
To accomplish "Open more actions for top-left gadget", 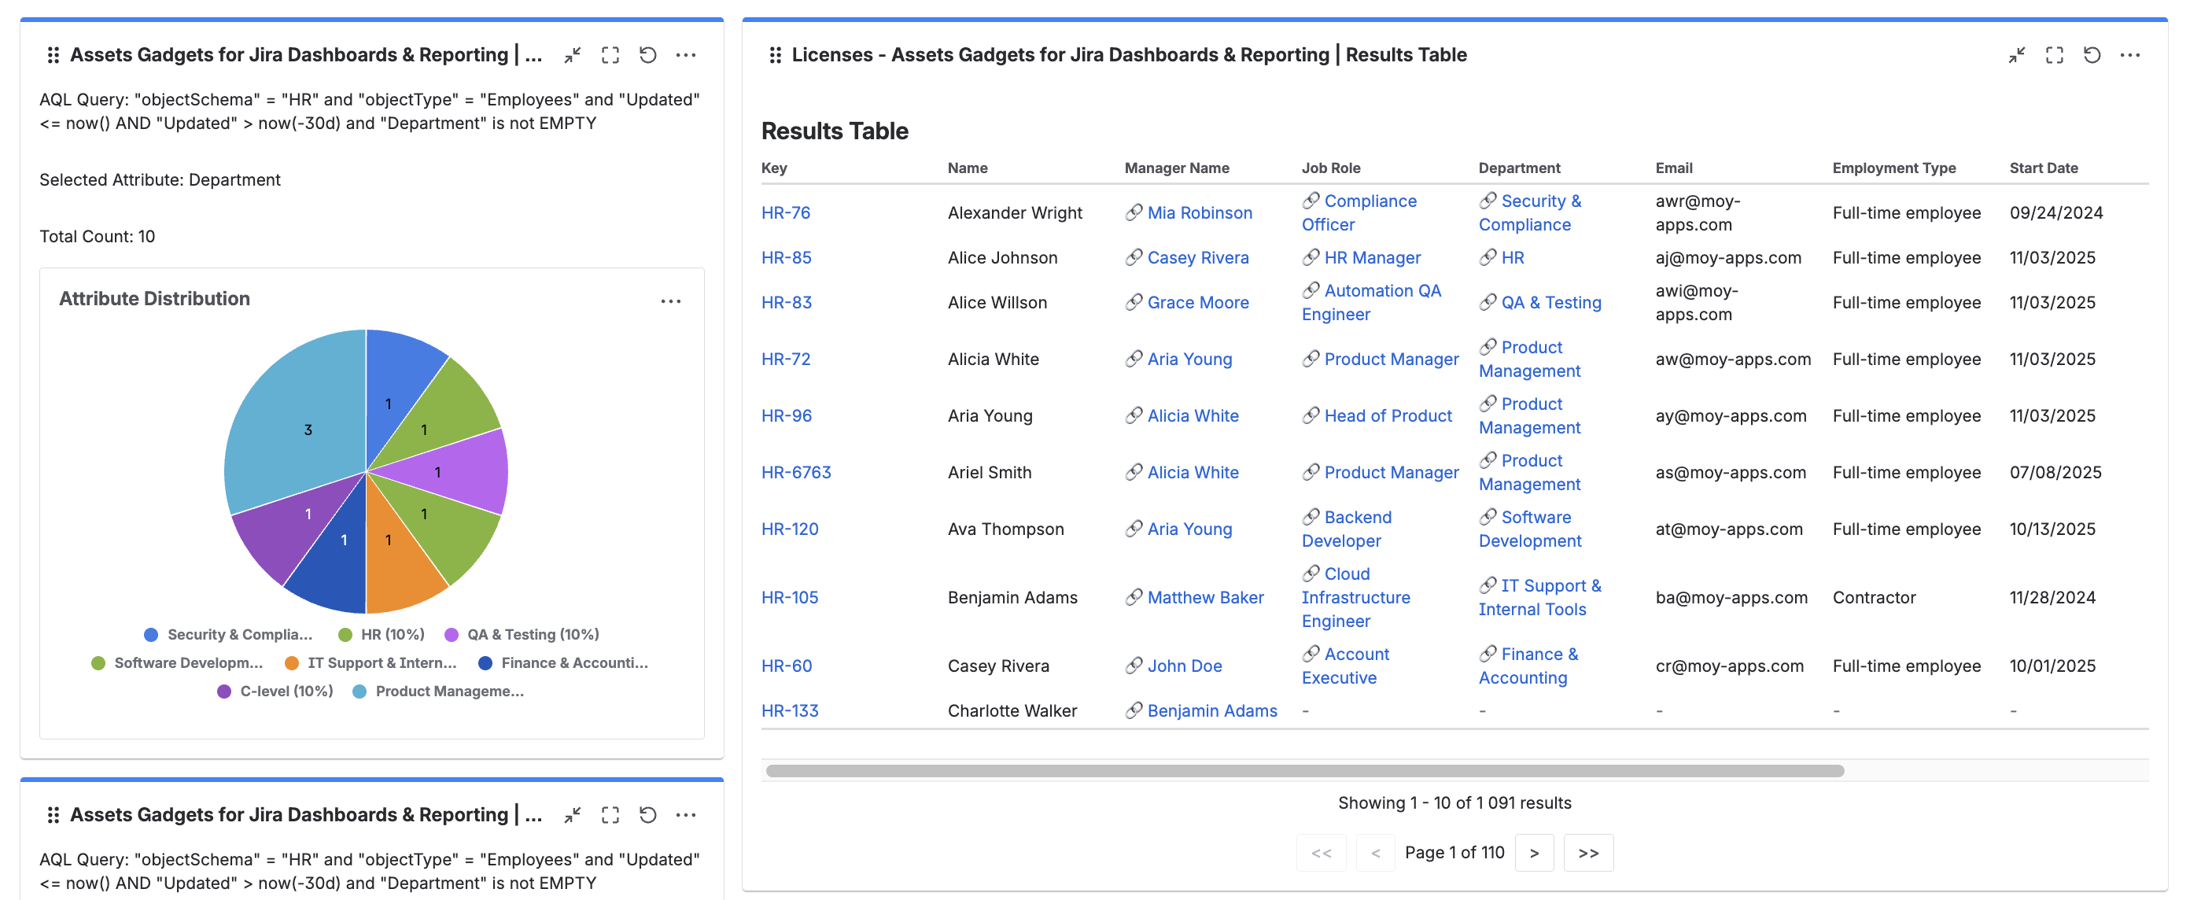I will (x=686, y=55).
